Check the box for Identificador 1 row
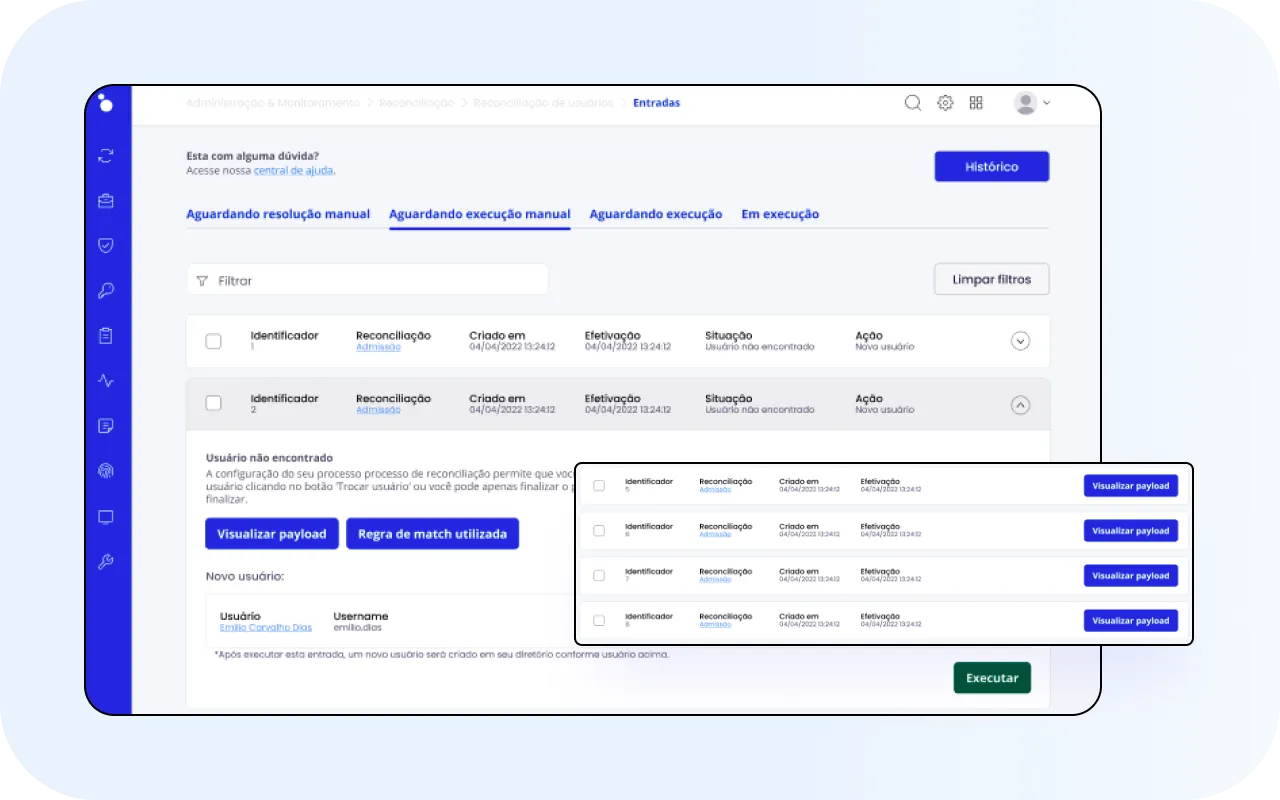Screen dimensions: 1280x800 tap(213, 341)
